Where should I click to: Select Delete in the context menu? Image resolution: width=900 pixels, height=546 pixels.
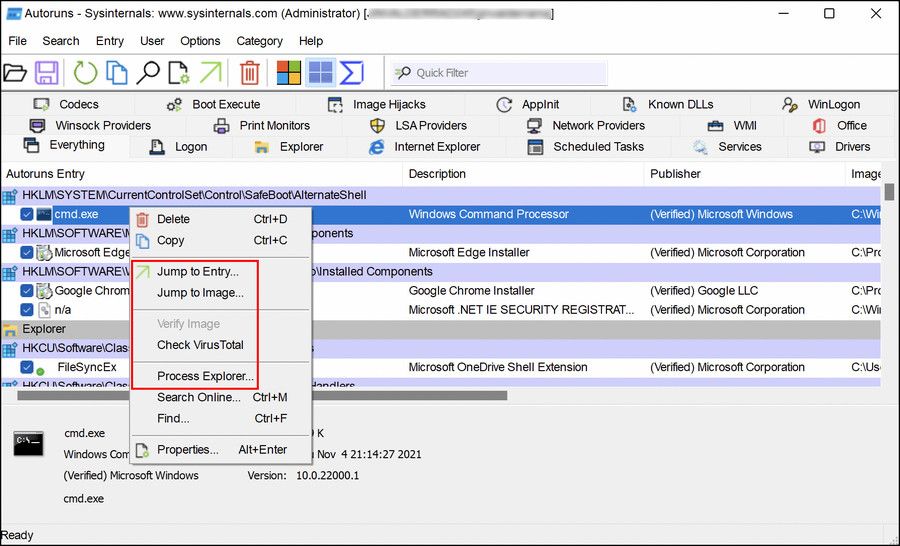pyautogui.click(x=222, y=219)
